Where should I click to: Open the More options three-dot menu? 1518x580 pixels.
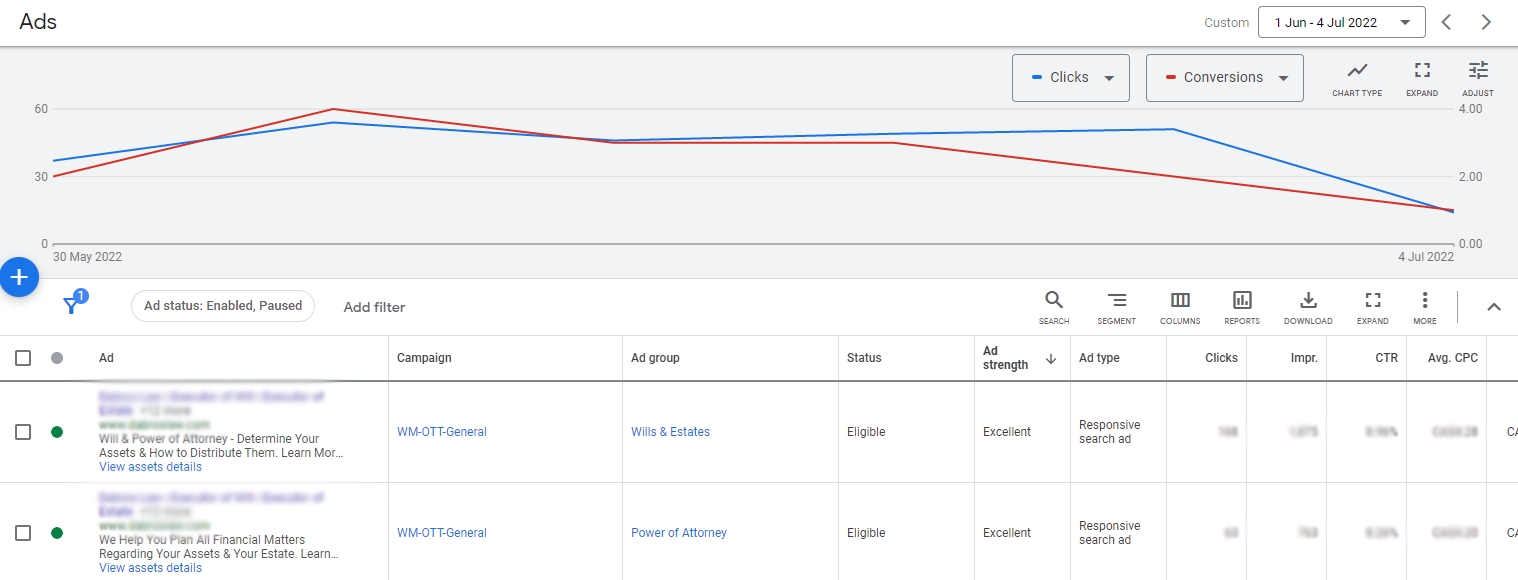1424,300
